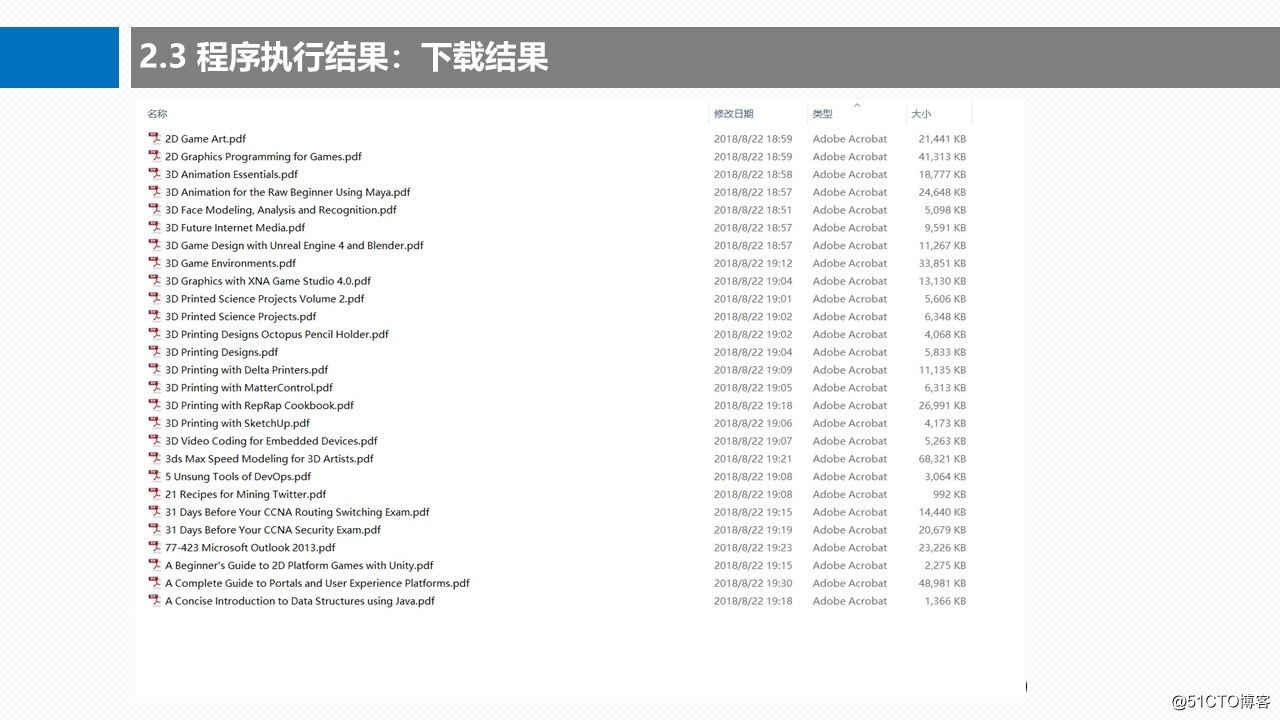Click the date 2018/8/22 18:51
The width and height of the screenshot is (1280, 720).
tap(753, 210)
